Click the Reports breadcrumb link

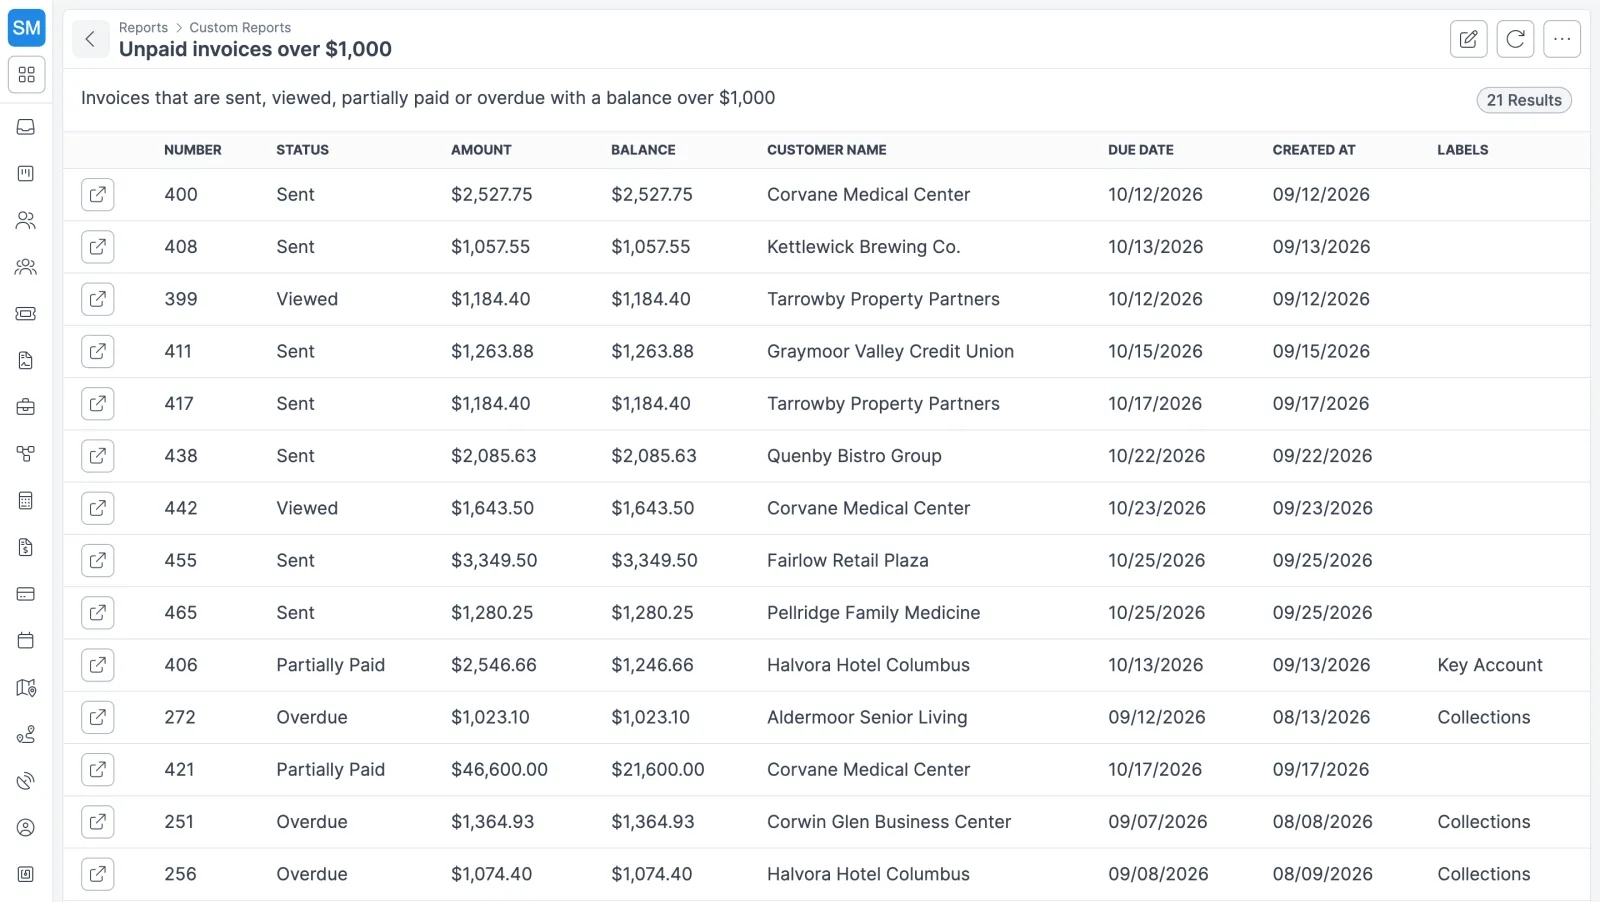(x=143, y=28)
